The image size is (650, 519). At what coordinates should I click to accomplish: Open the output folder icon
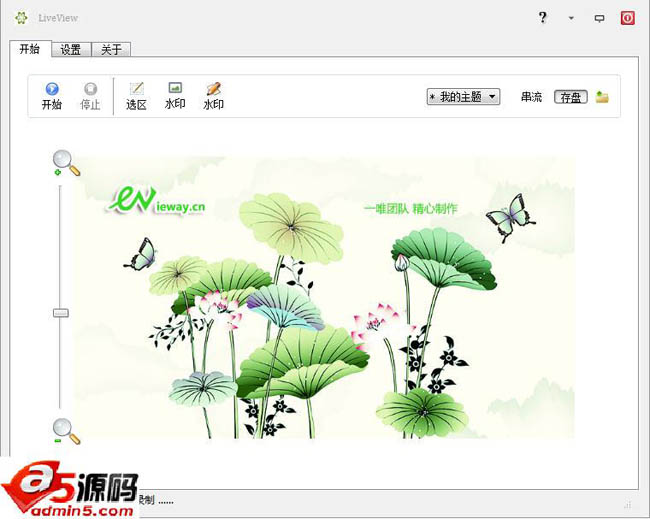tap(602, 97)
